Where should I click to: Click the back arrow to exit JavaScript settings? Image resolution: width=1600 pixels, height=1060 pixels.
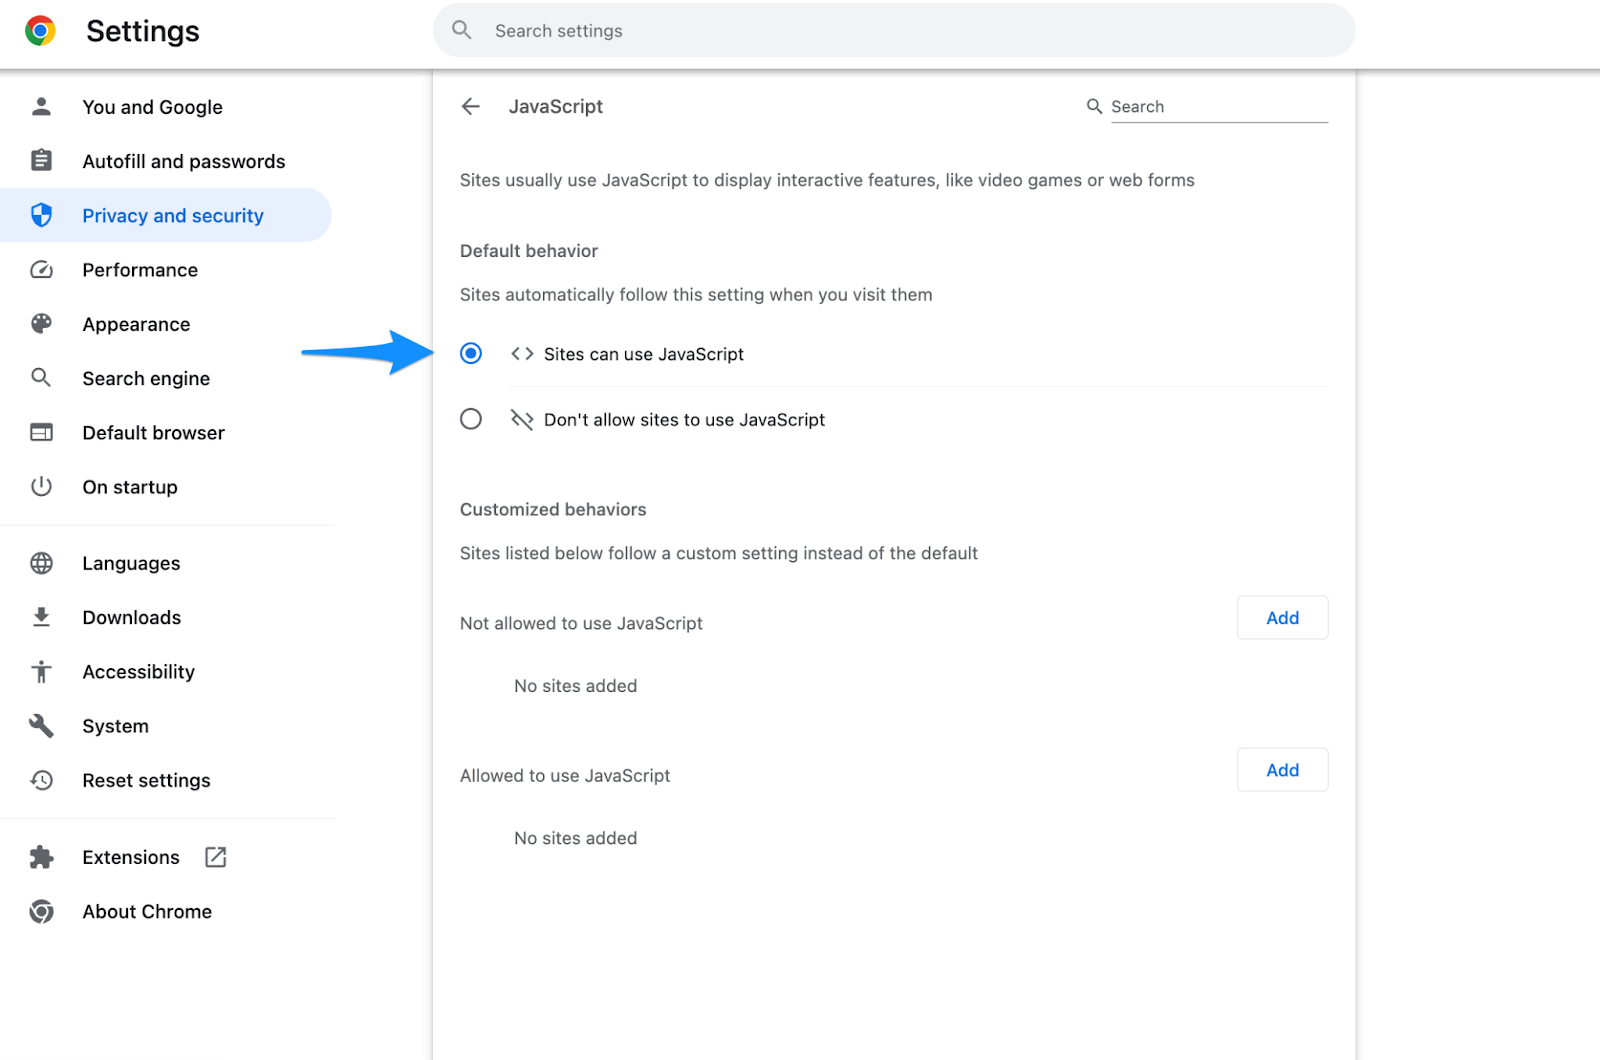pos(470,106)
